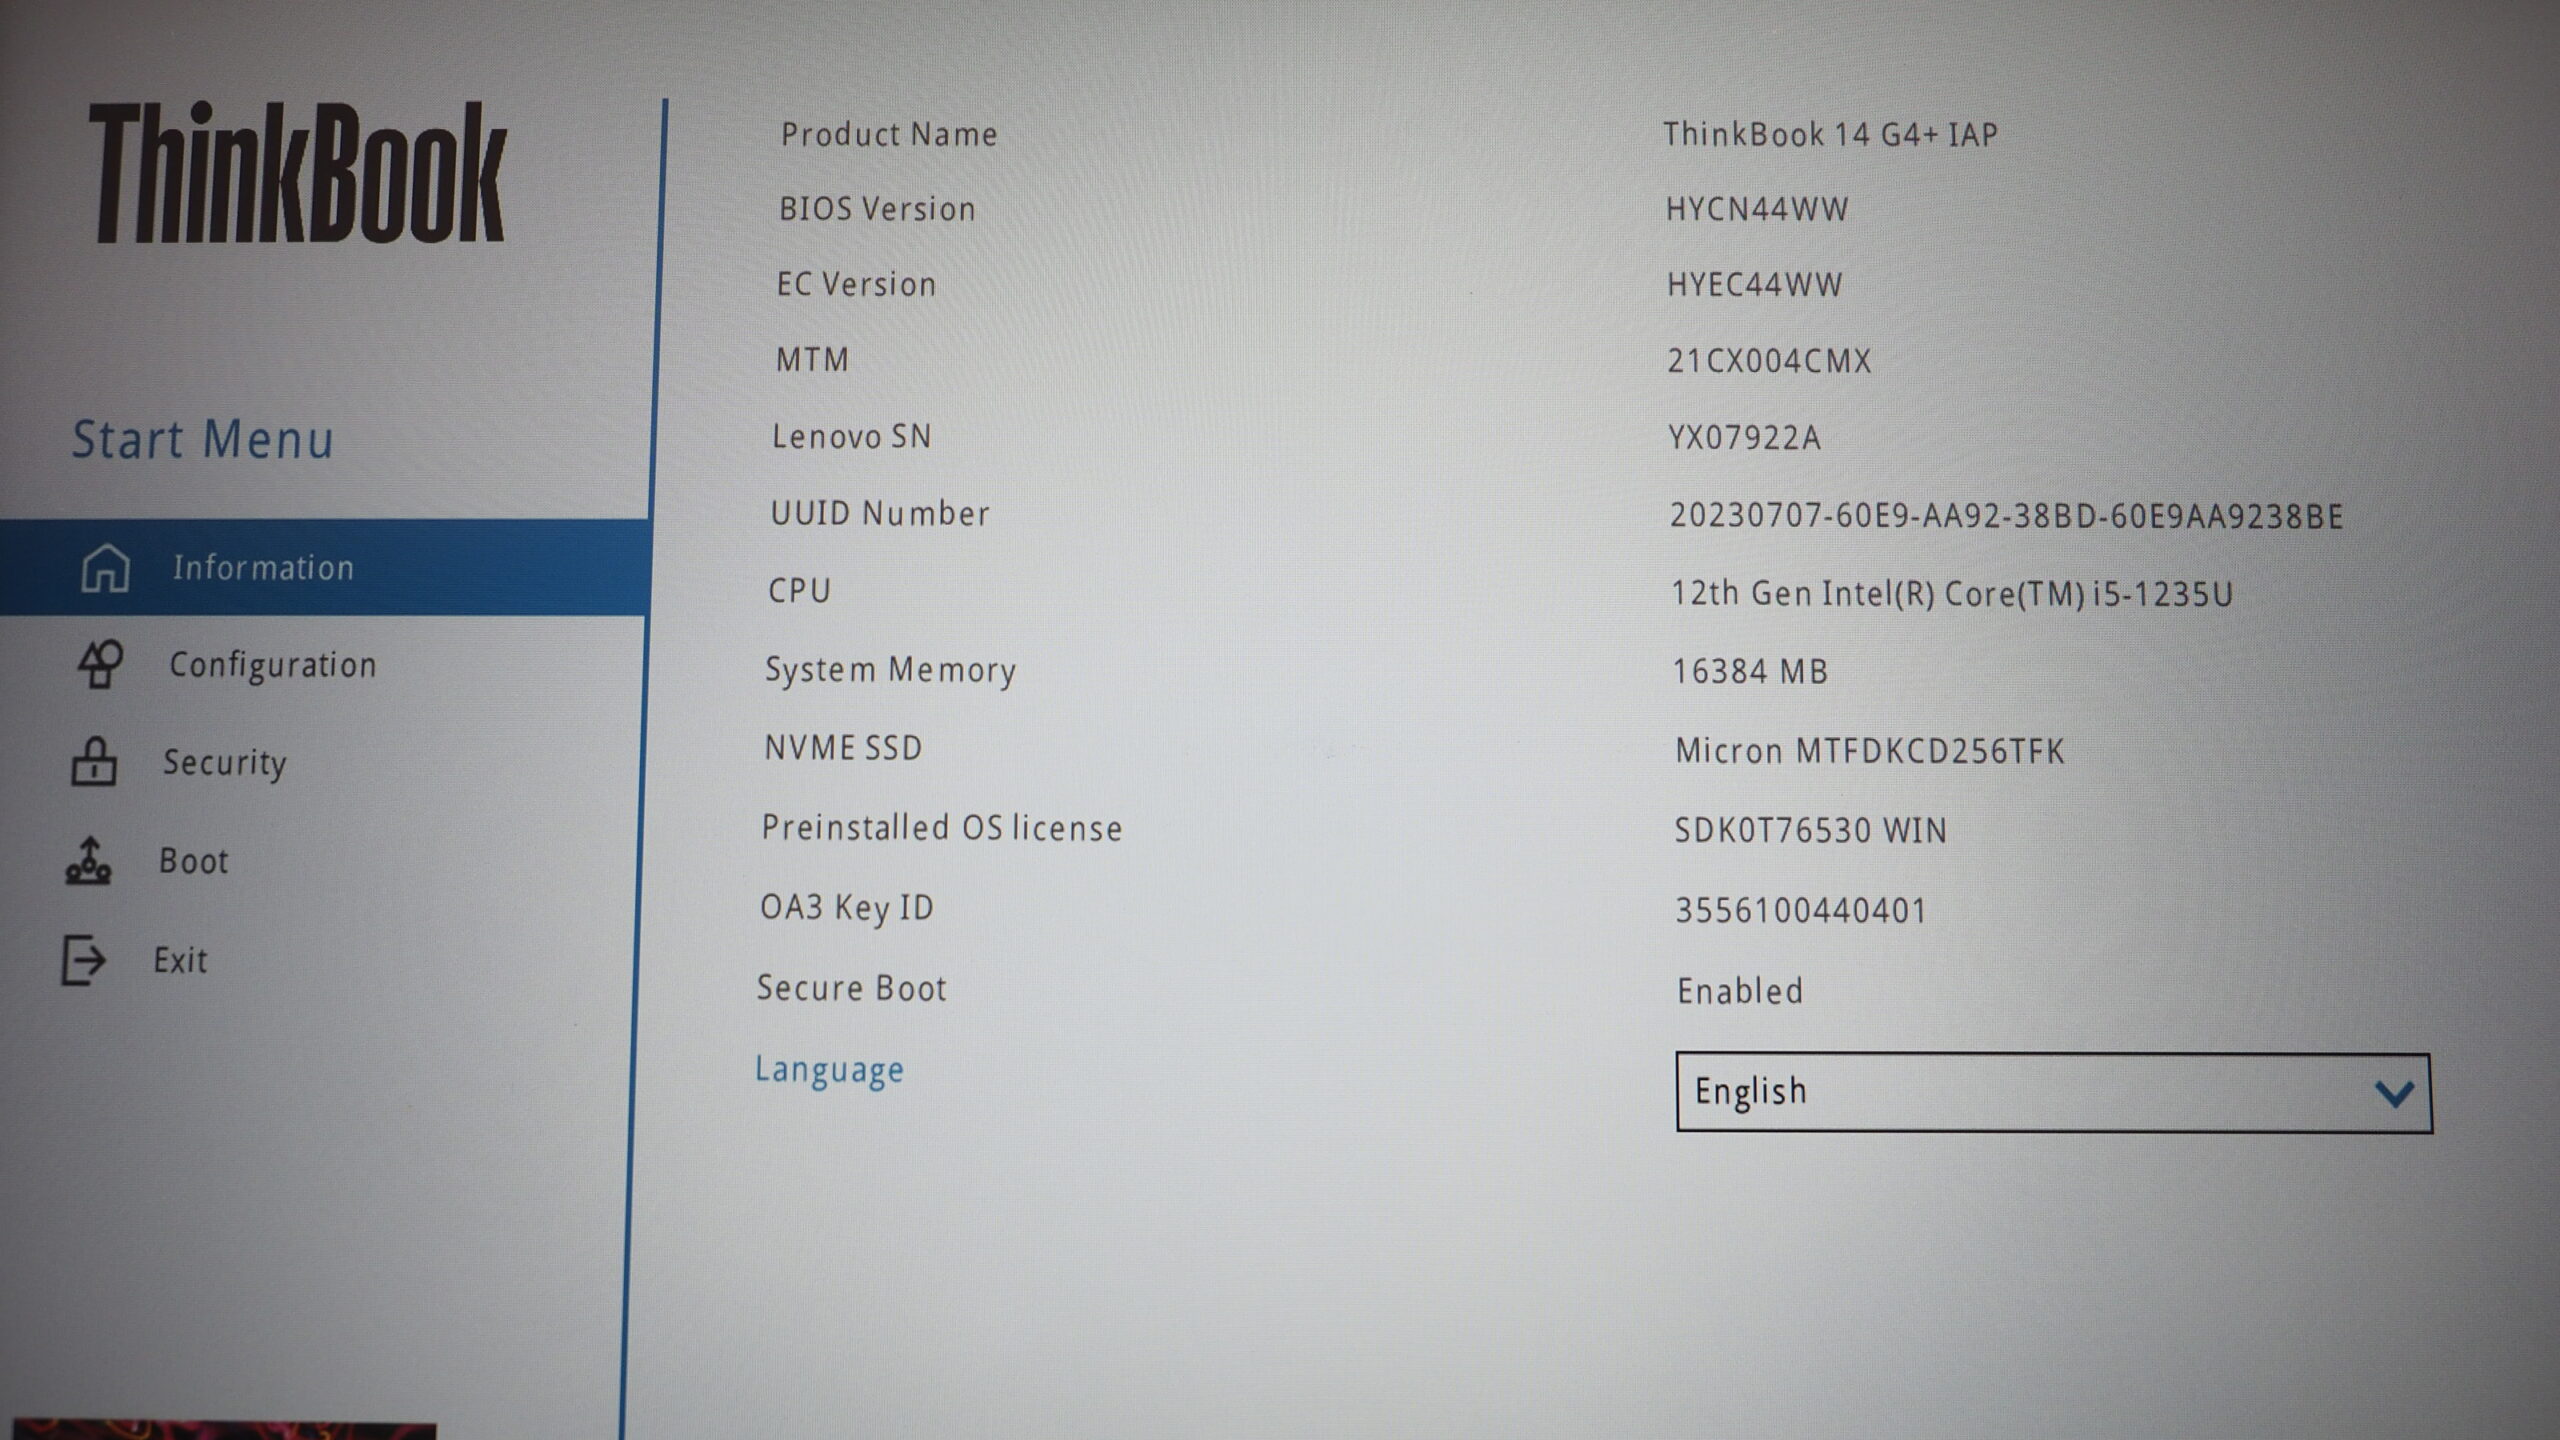Click the Exit door-arrow icon

point(83,960)
